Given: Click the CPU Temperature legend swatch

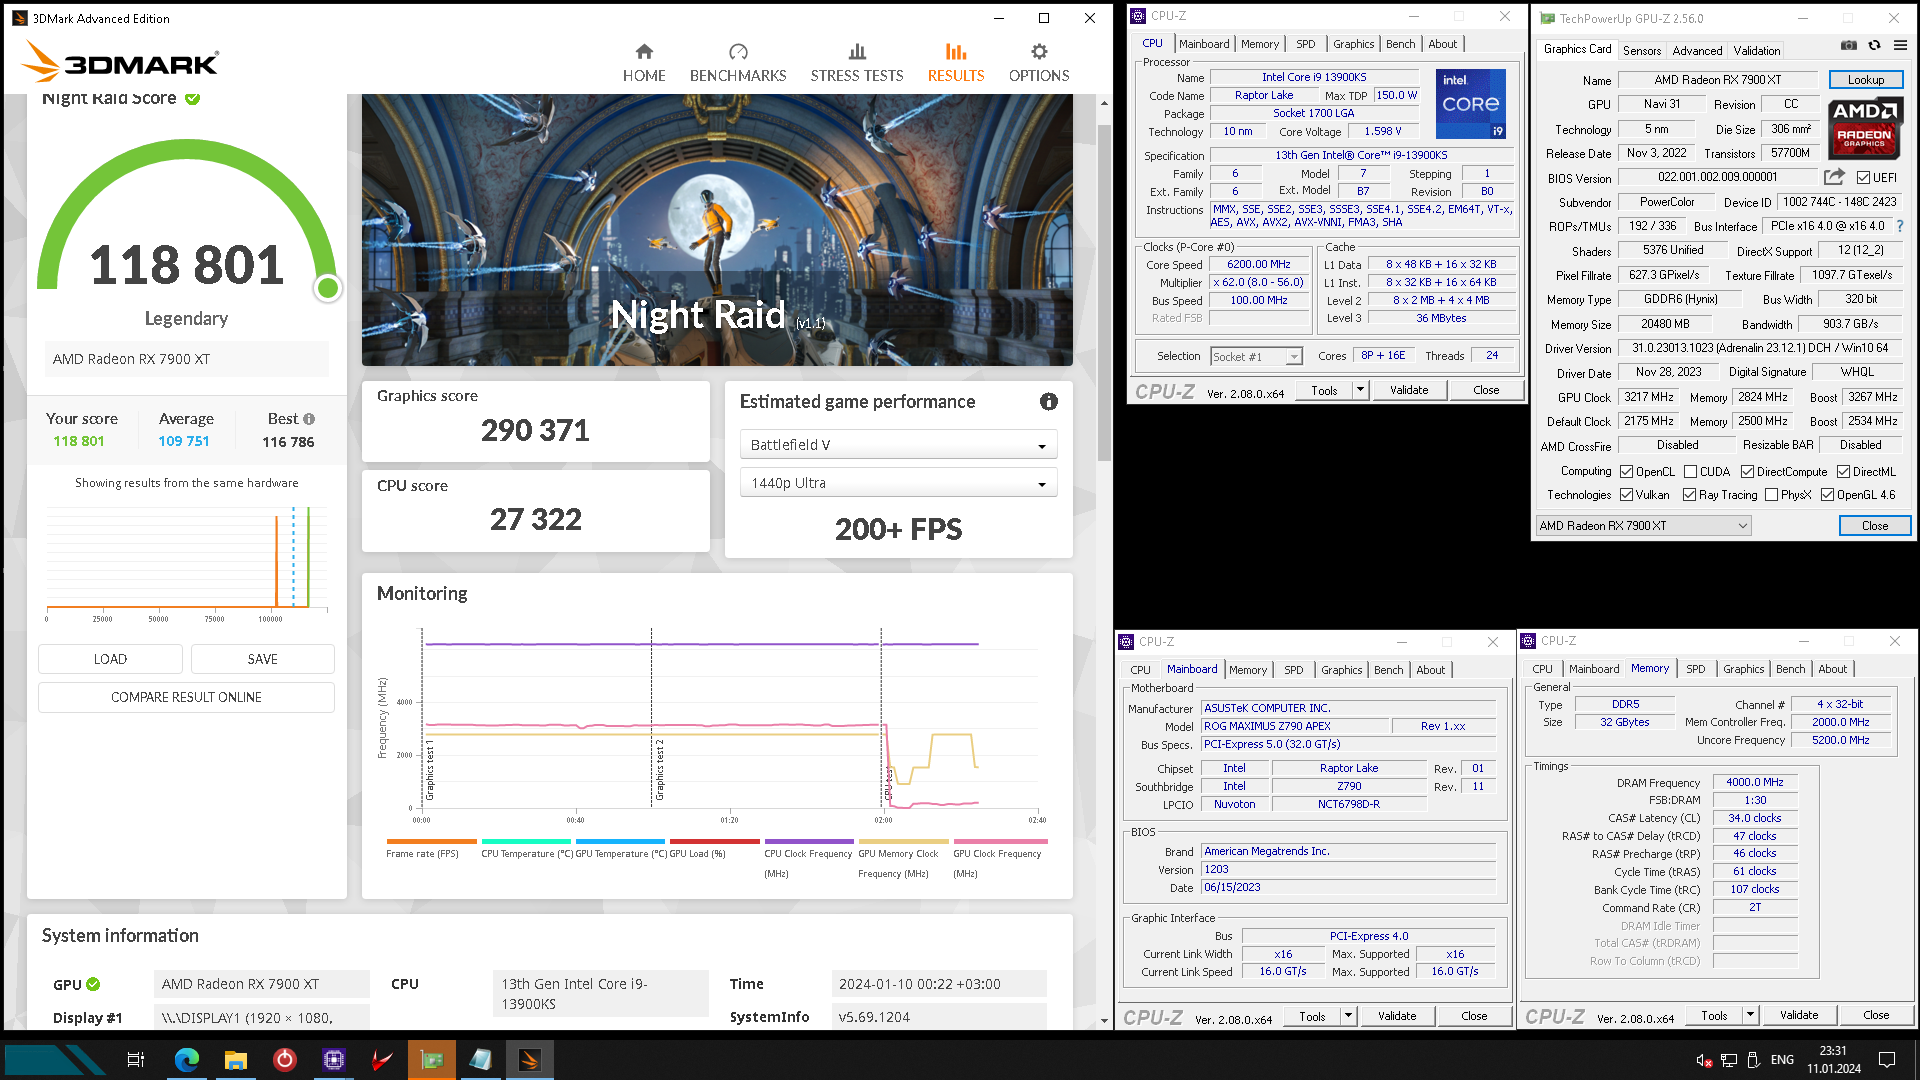Looking at the screenshot, I should (x=526, y=841).
